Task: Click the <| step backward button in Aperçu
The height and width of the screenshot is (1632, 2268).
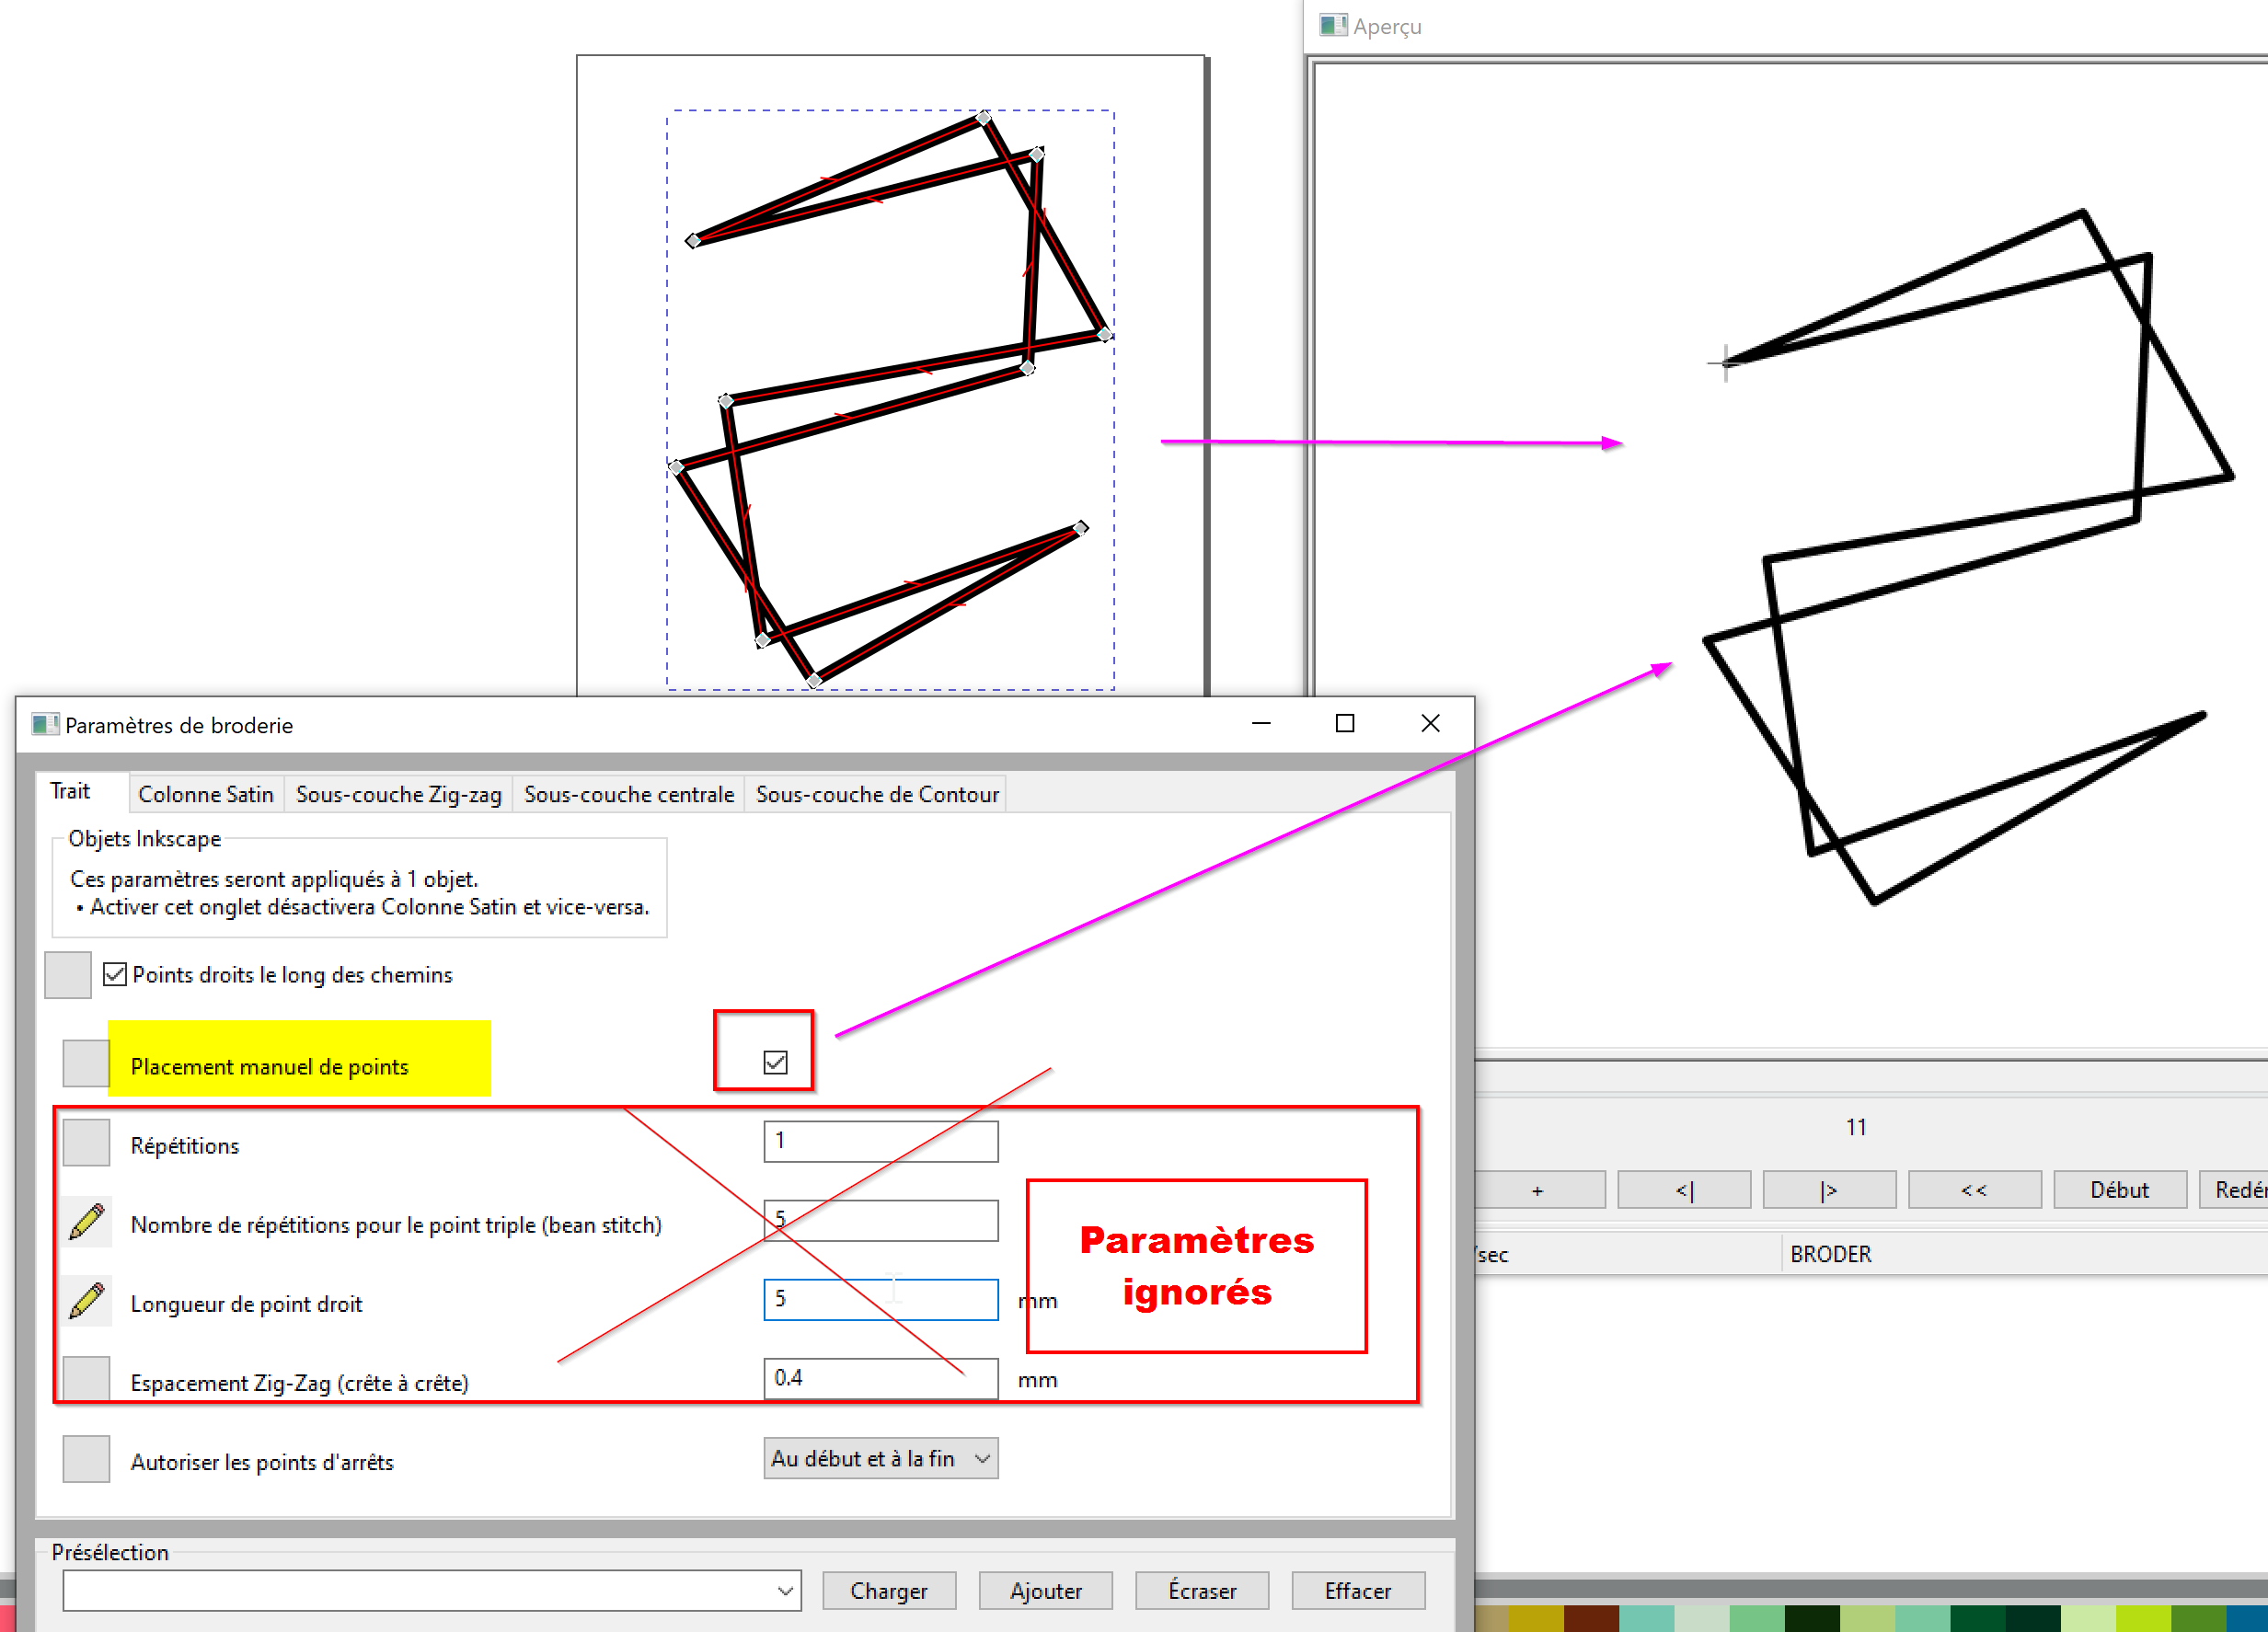Action: click(x=1684, y=1190)
